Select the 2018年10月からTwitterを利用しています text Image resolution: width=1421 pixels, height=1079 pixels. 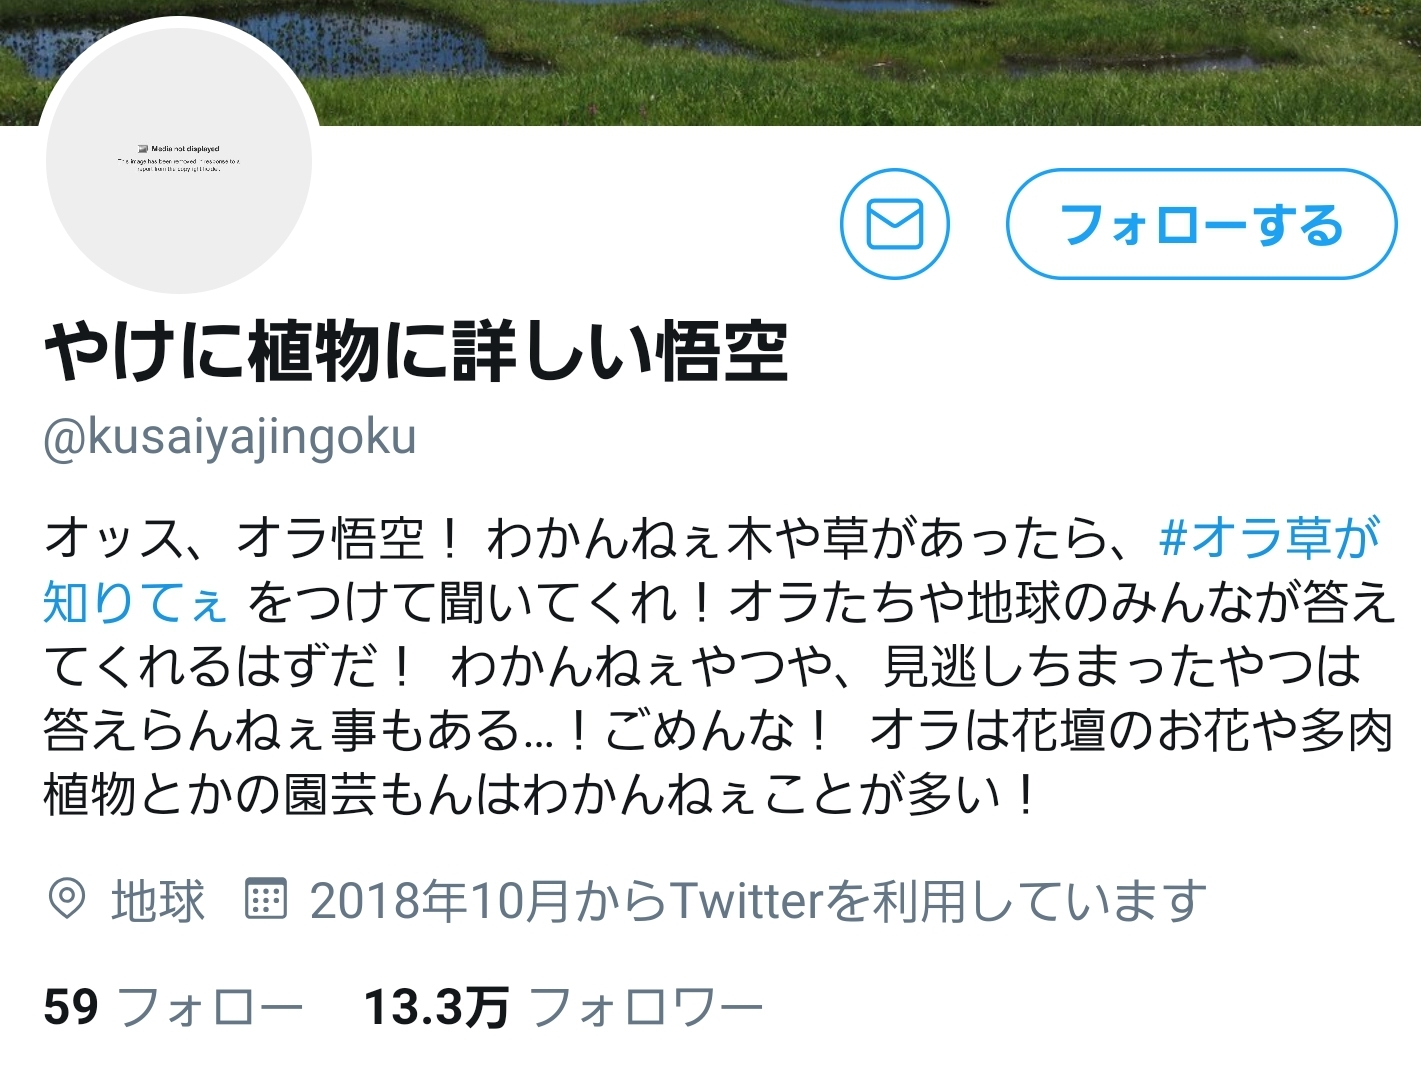(758, 900)
